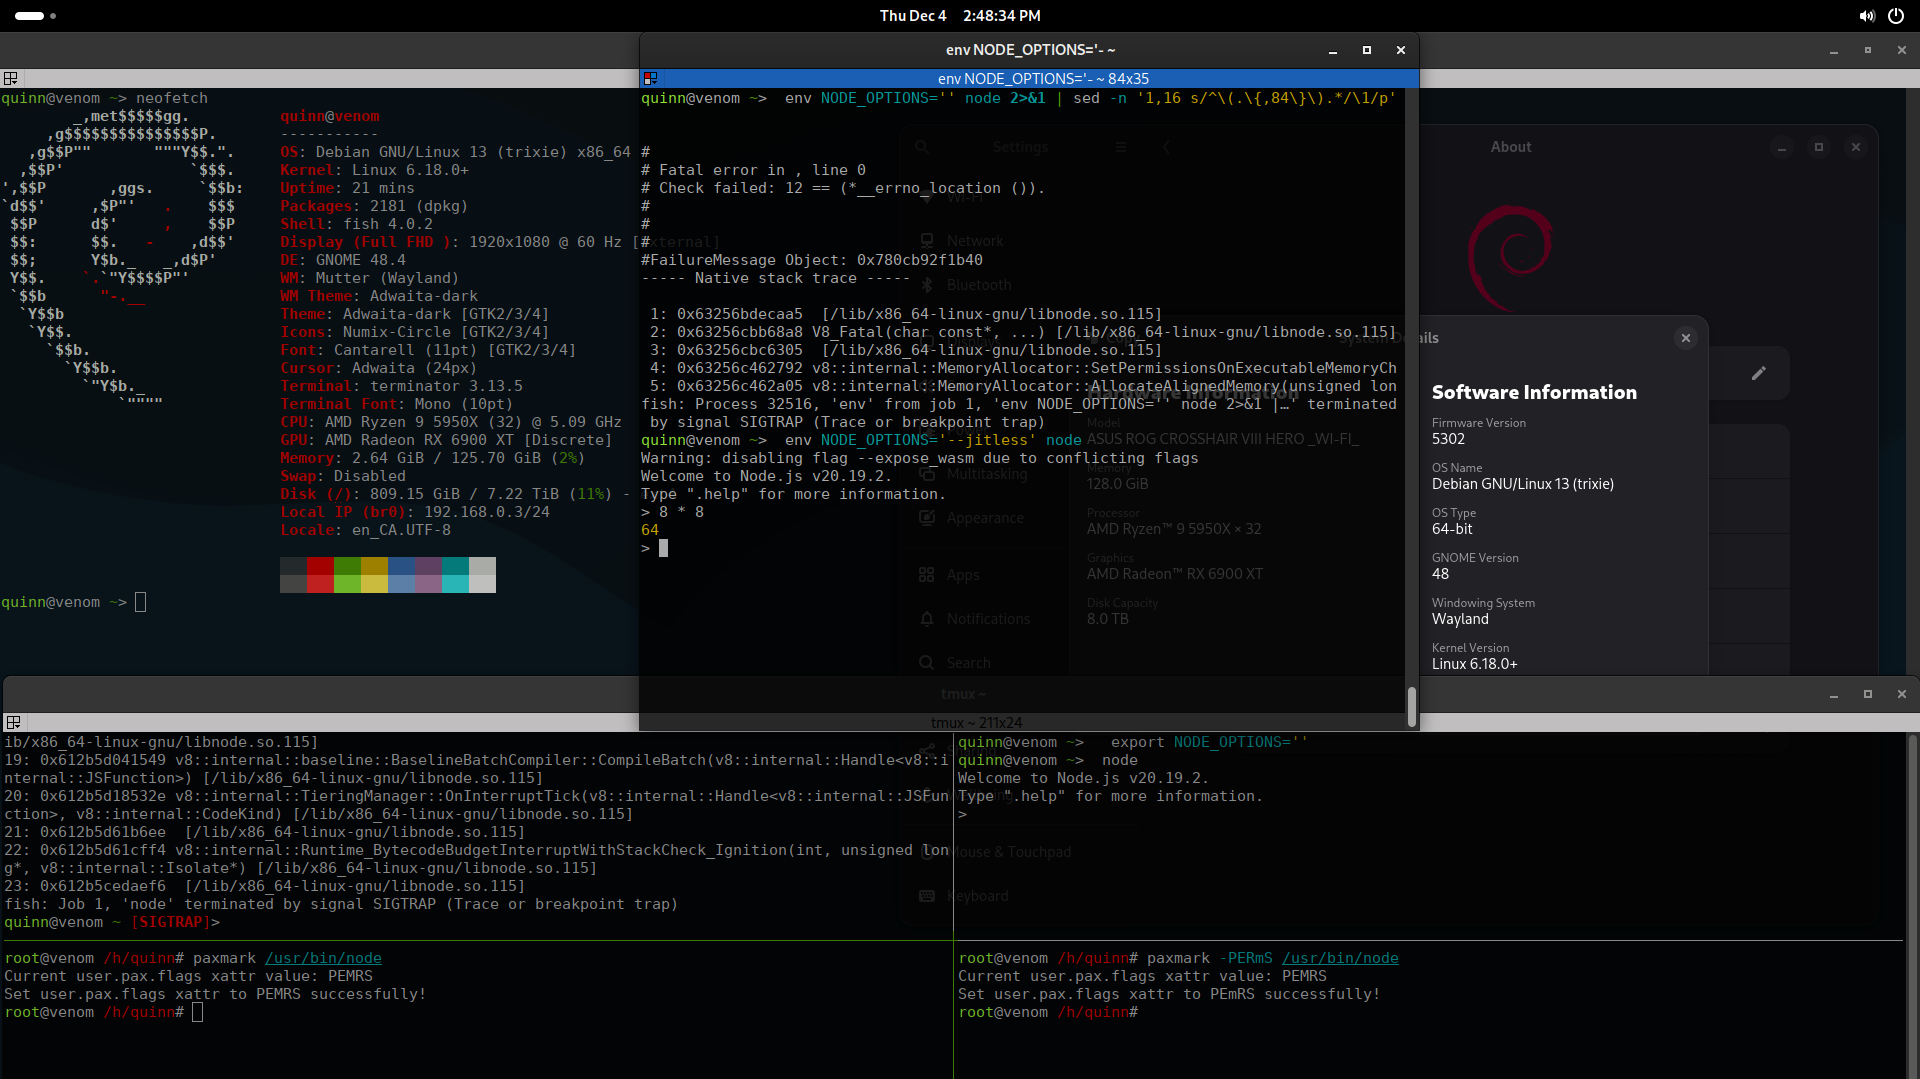Click 'Welcome to Node.js v20.19.2.' in right tmux pane
The image size is (1920, 1079).
pos(1083,778)
